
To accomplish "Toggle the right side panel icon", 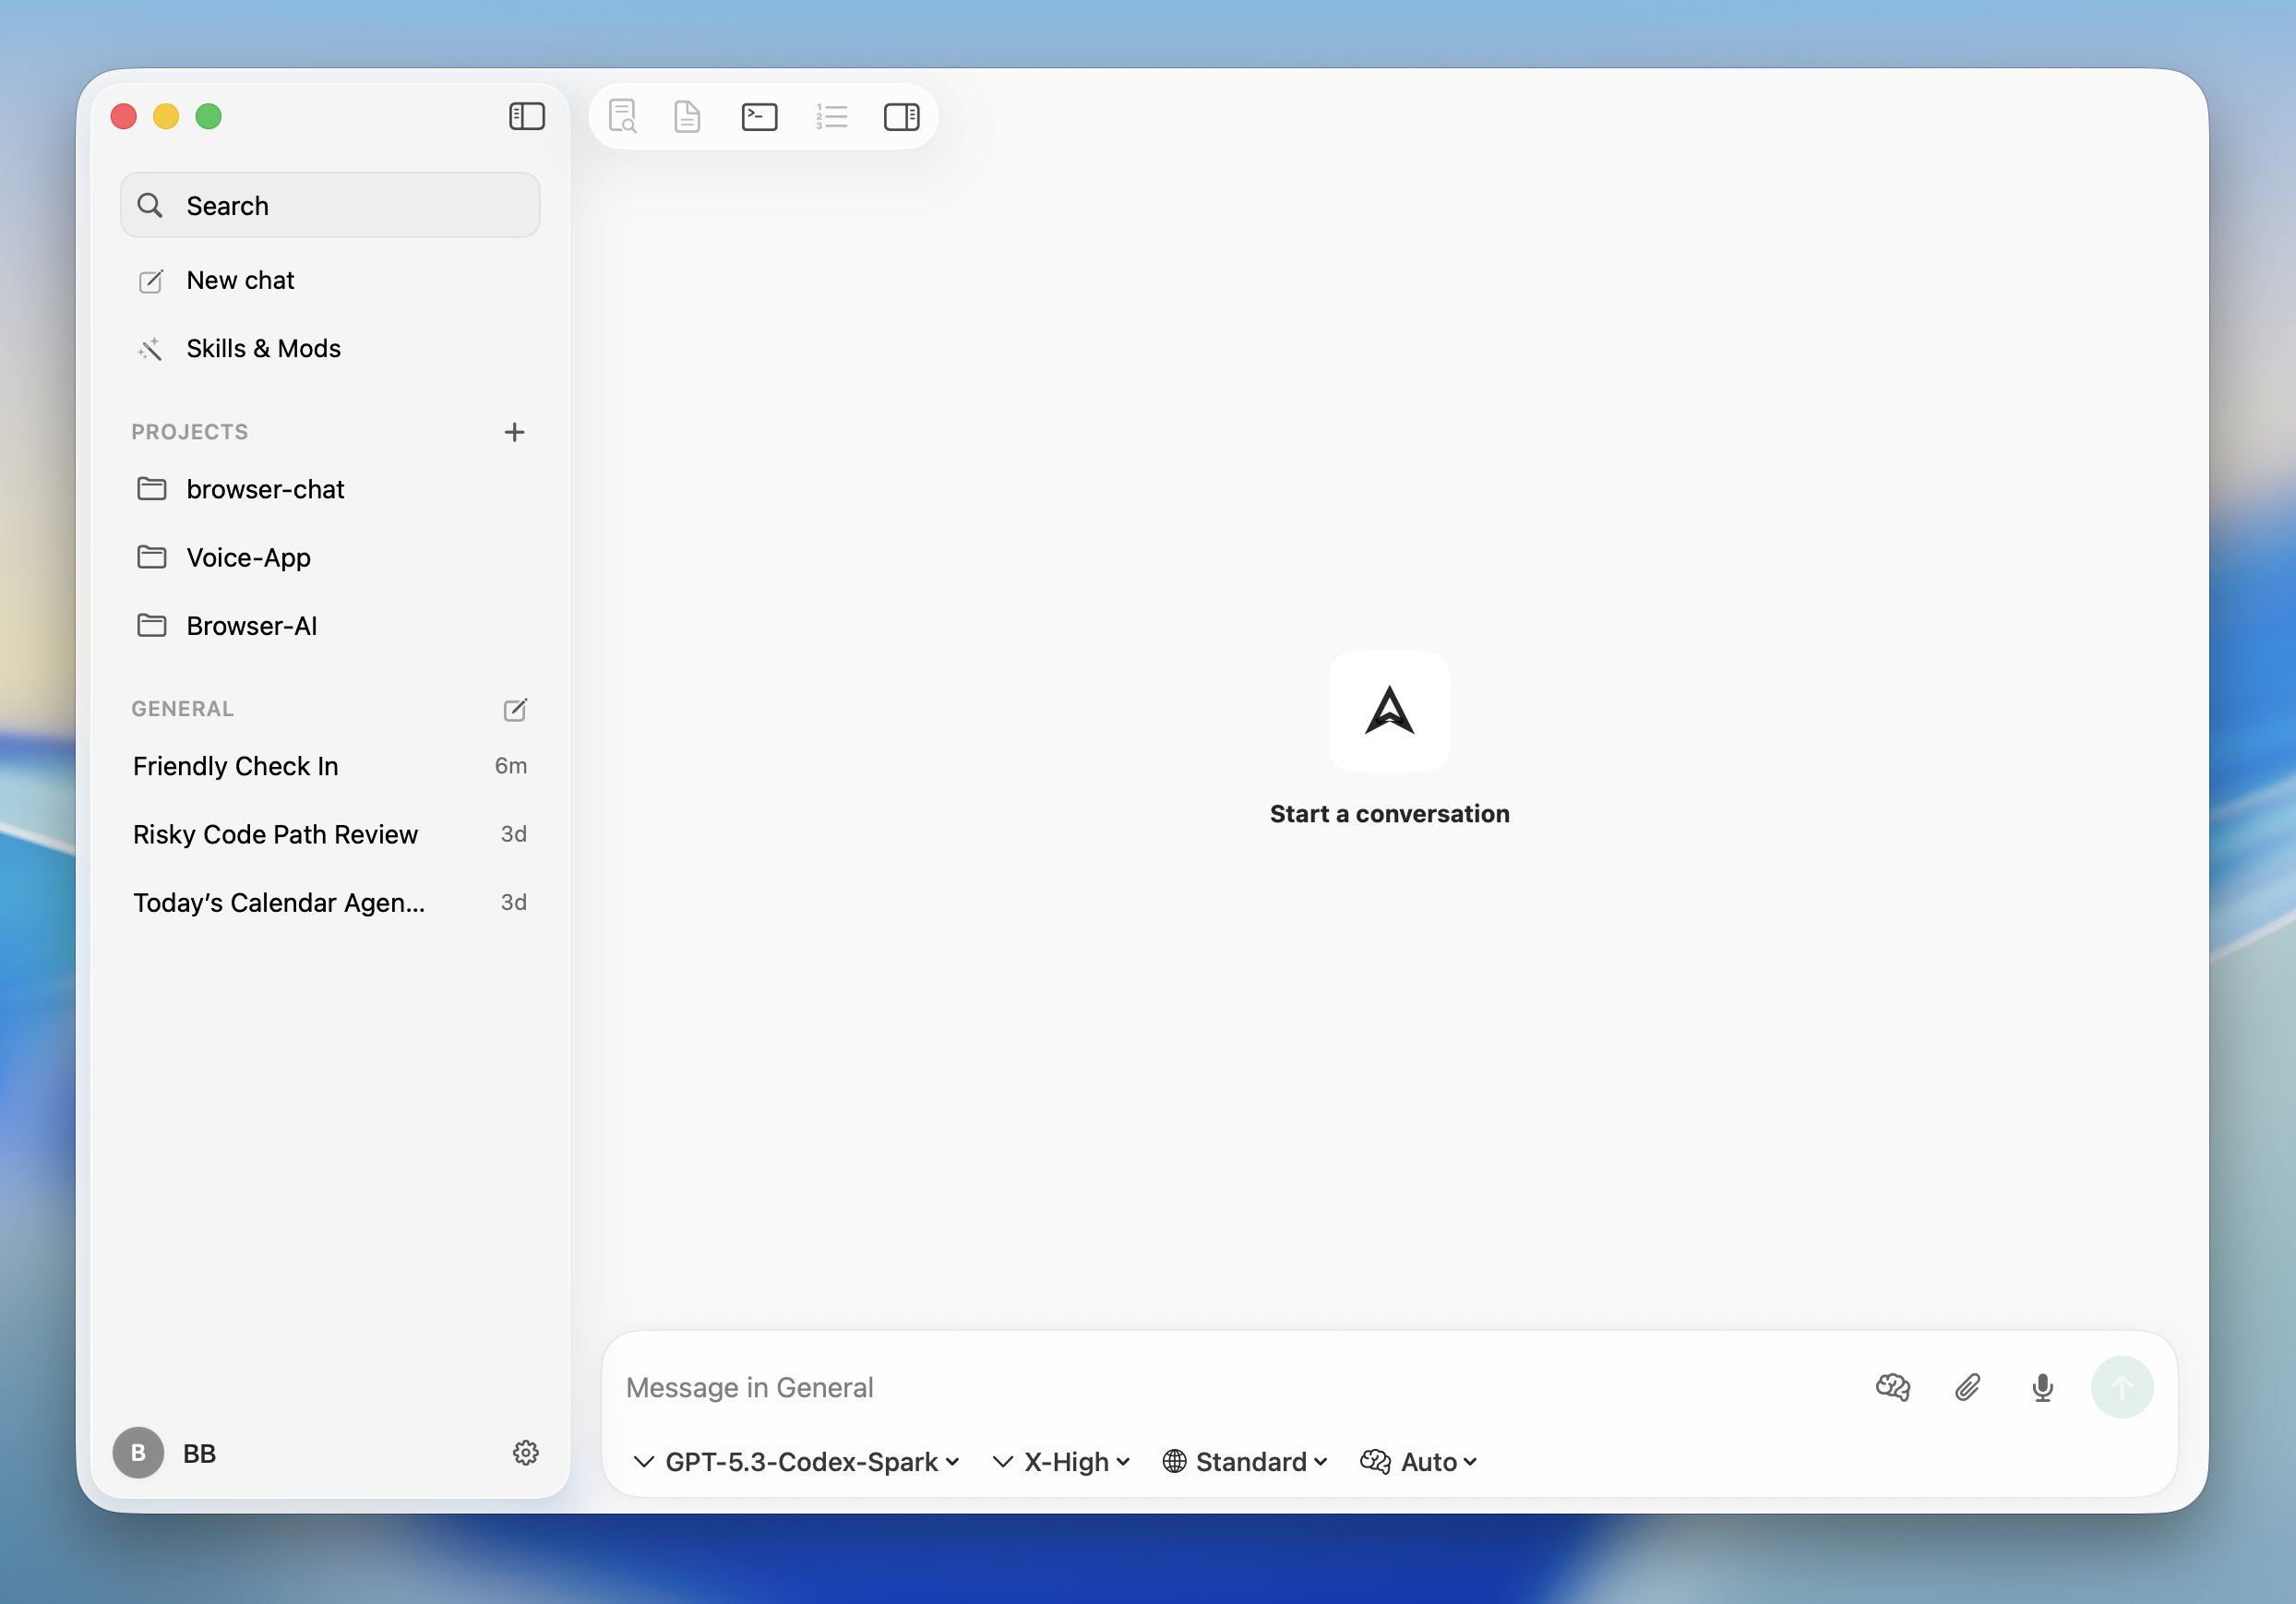I will click(902, 116).
